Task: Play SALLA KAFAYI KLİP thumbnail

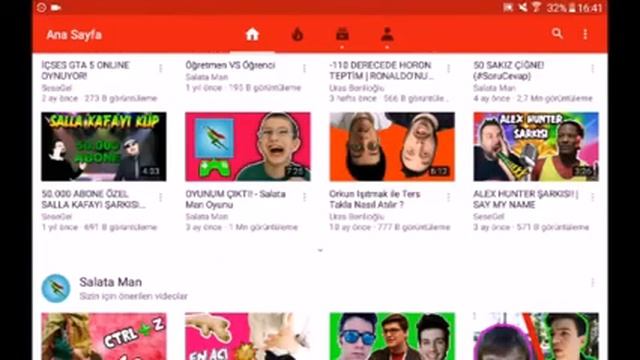Action: point(104,147)
